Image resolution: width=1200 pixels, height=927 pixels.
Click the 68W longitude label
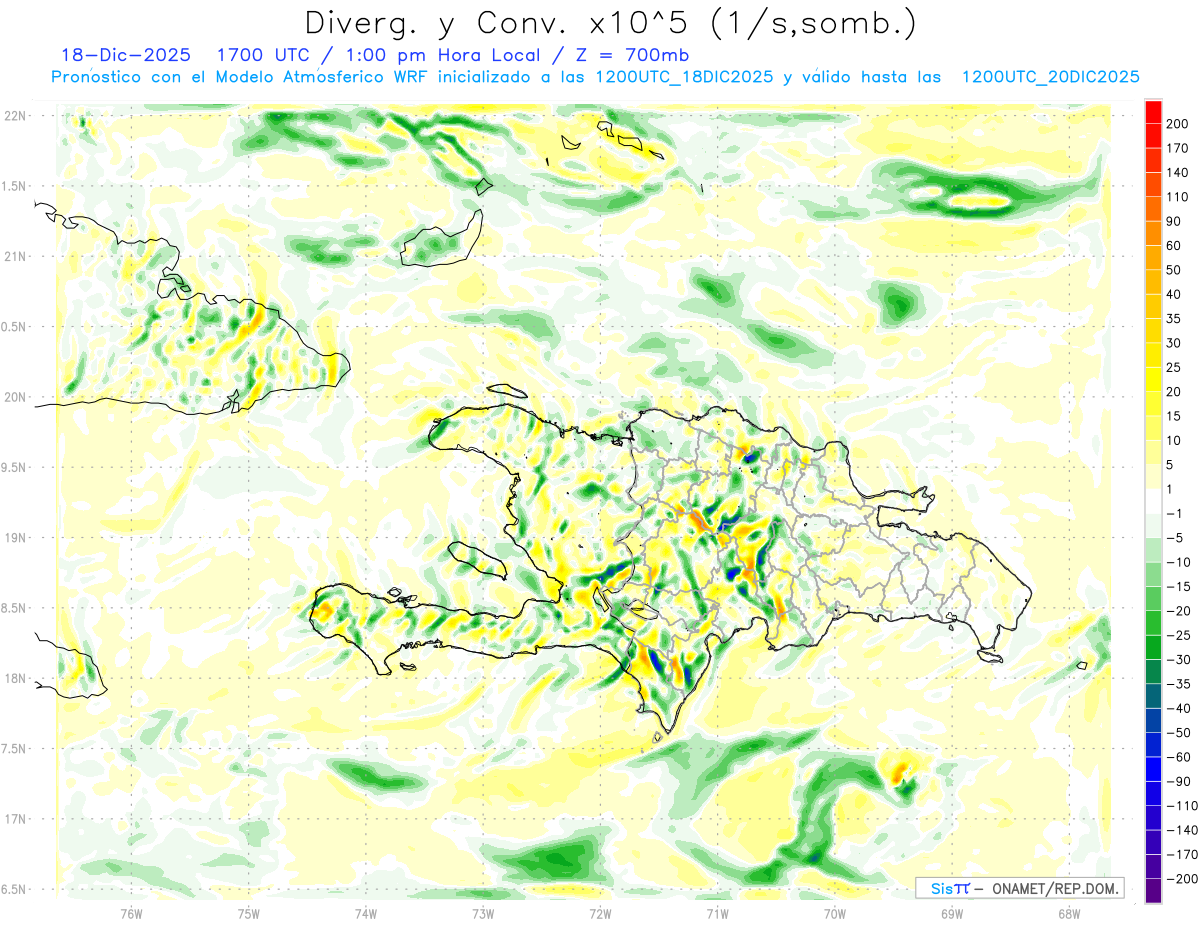[x=1068, y=914]
